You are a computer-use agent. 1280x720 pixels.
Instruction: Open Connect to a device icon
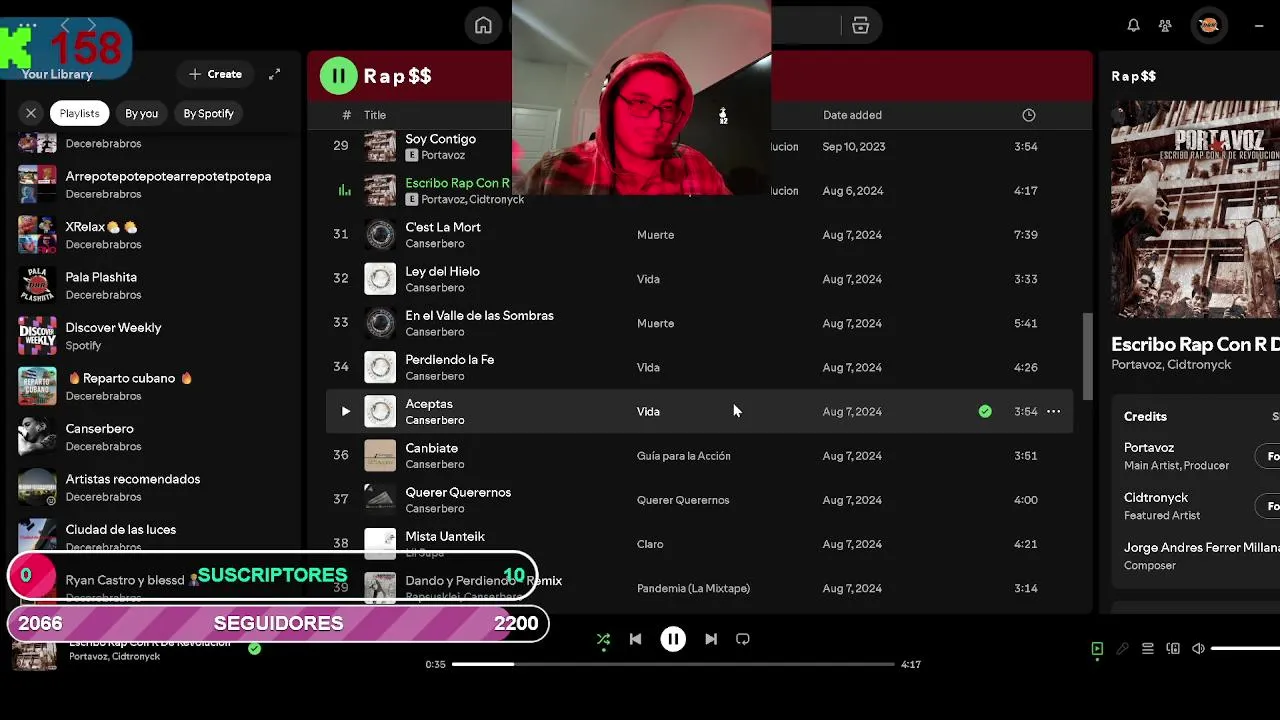point(1173,649)
